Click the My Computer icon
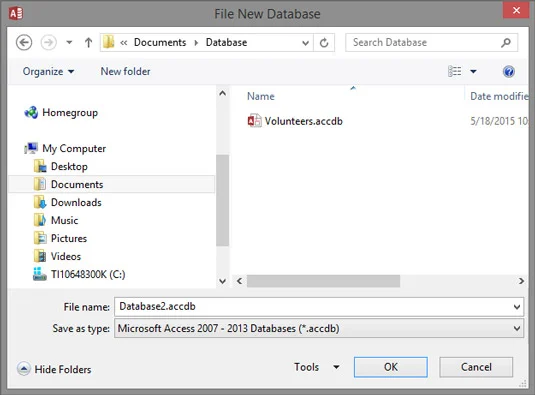The image size is (535, 395). [x=31, y=148]
